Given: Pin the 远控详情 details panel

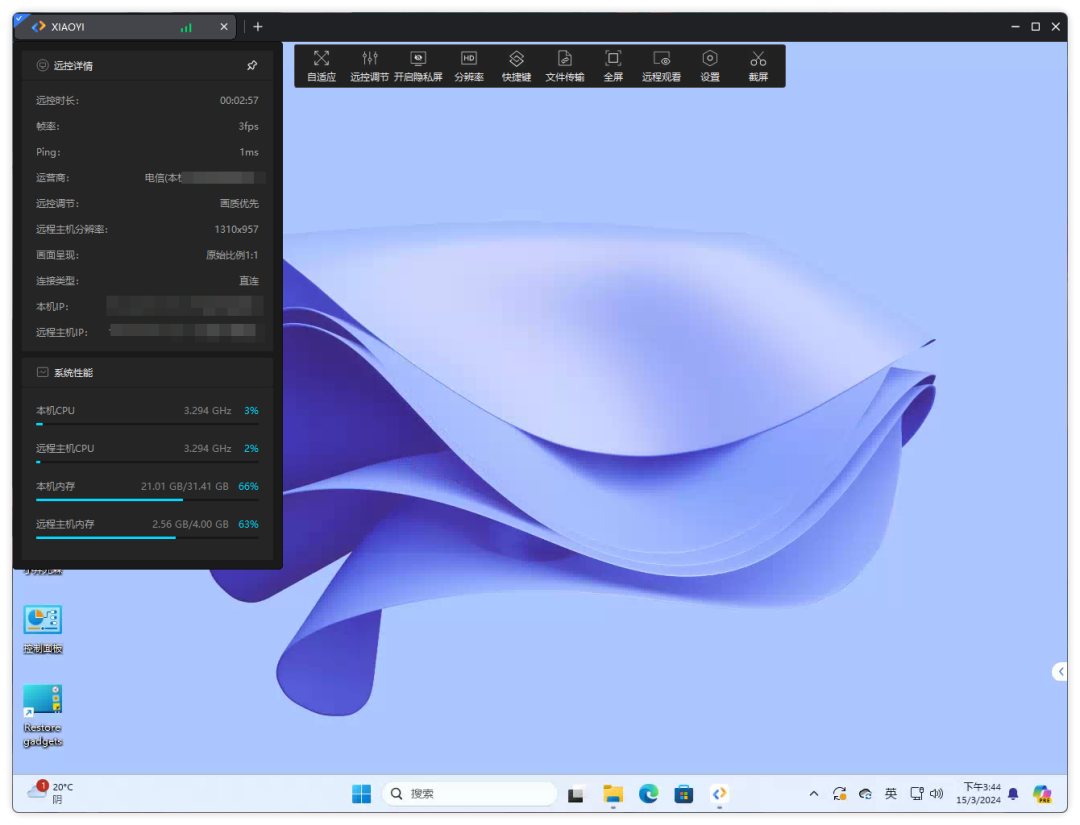Looking at the screenshot, I should point(252,66).
